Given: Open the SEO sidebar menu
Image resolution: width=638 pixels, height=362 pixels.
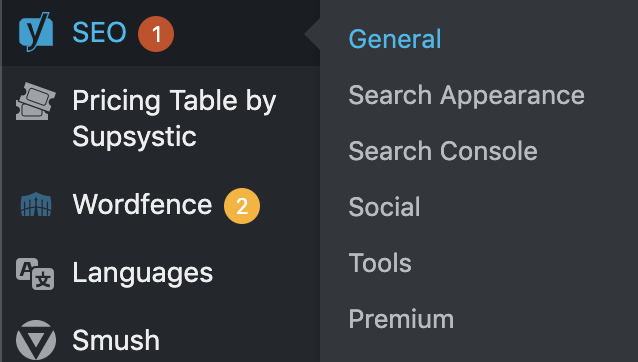Looking at the screenshot, I should click(99, 33).
